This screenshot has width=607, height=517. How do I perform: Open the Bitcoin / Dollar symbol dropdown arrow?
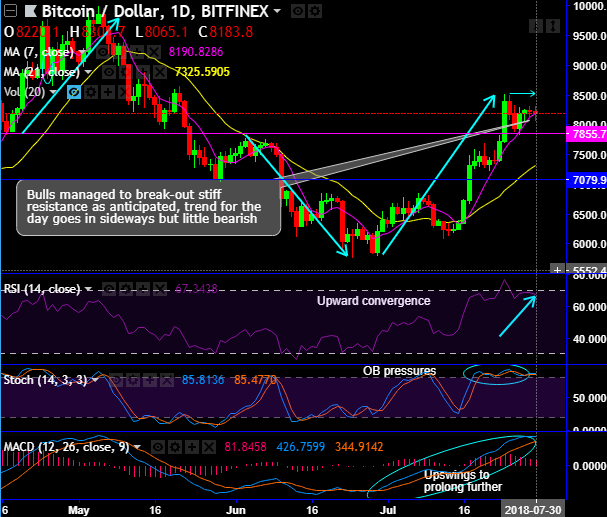tap(277, 11)
